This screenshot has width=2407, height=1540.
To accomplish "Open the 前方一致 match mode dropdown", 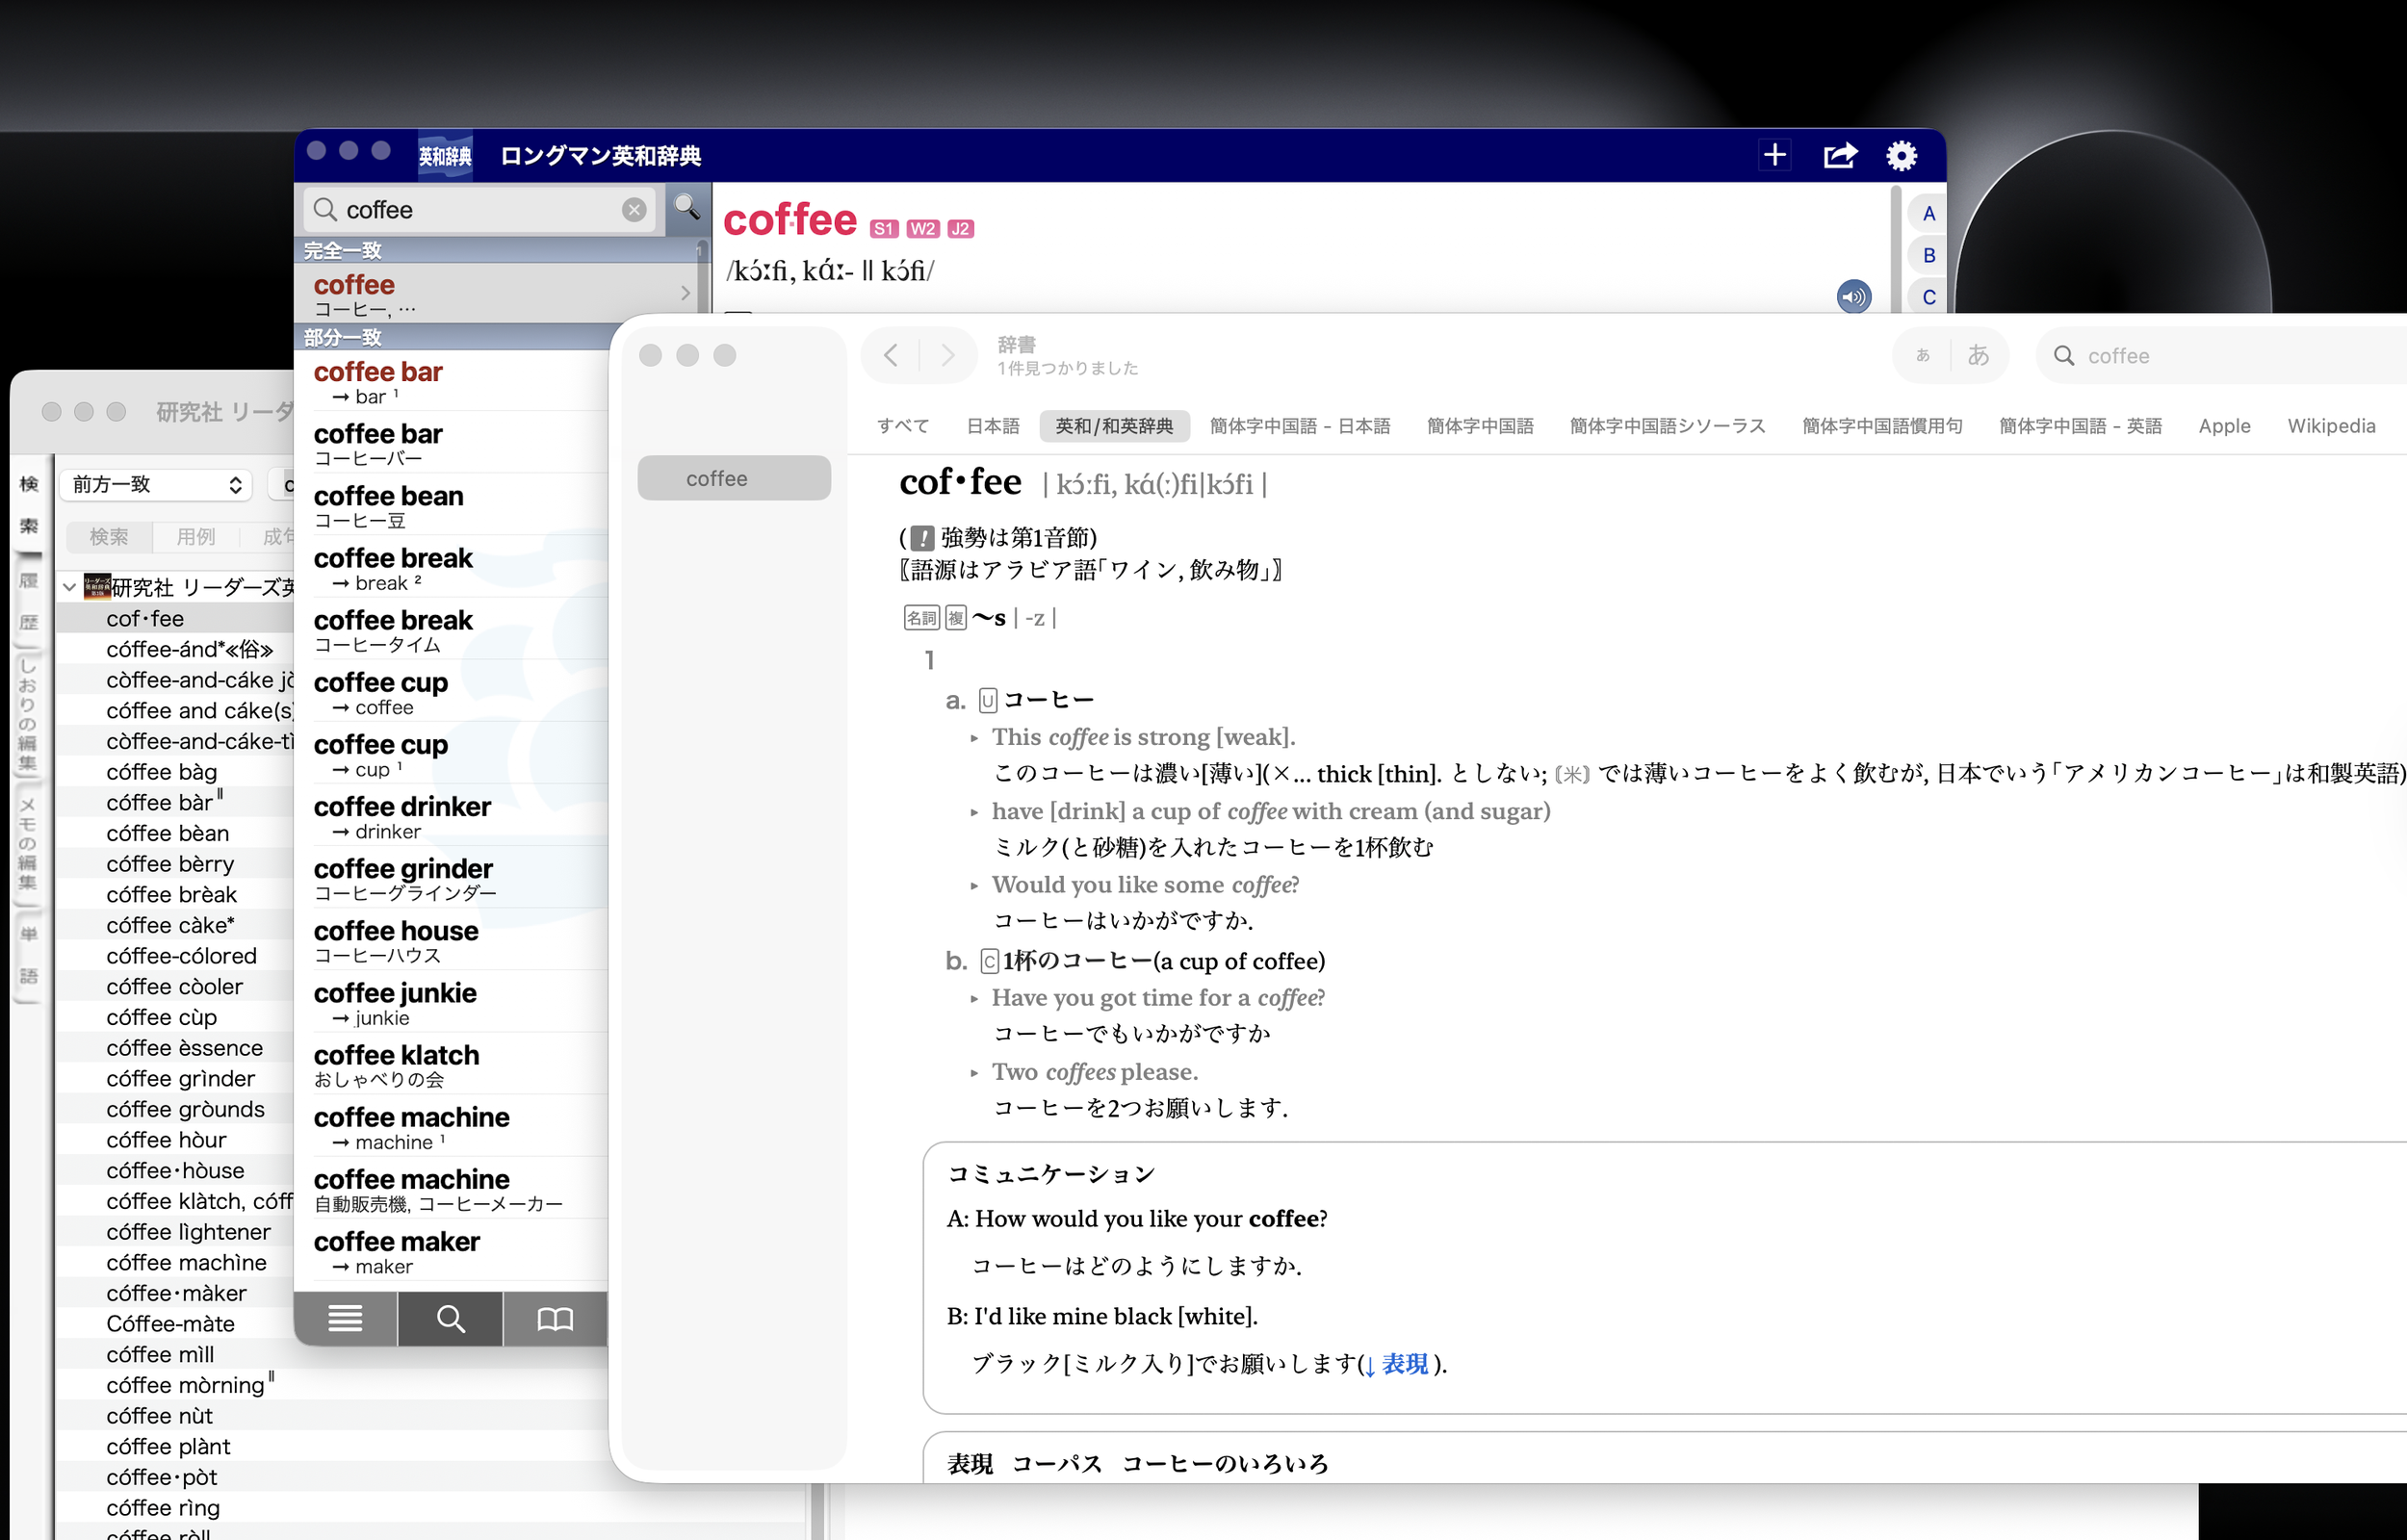I will coord(156,485).
